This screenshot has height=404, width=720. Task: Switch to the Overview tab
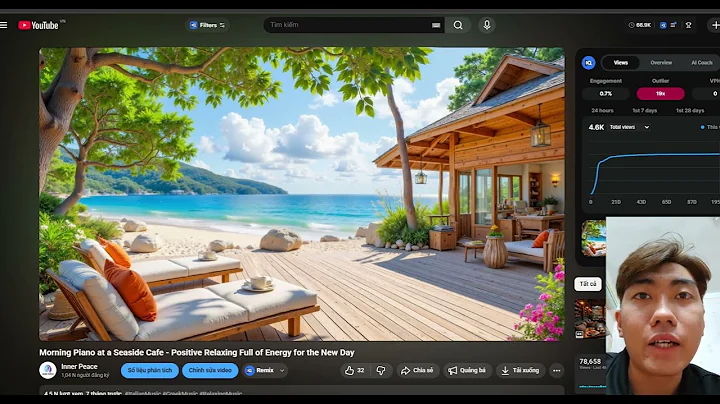661,62
